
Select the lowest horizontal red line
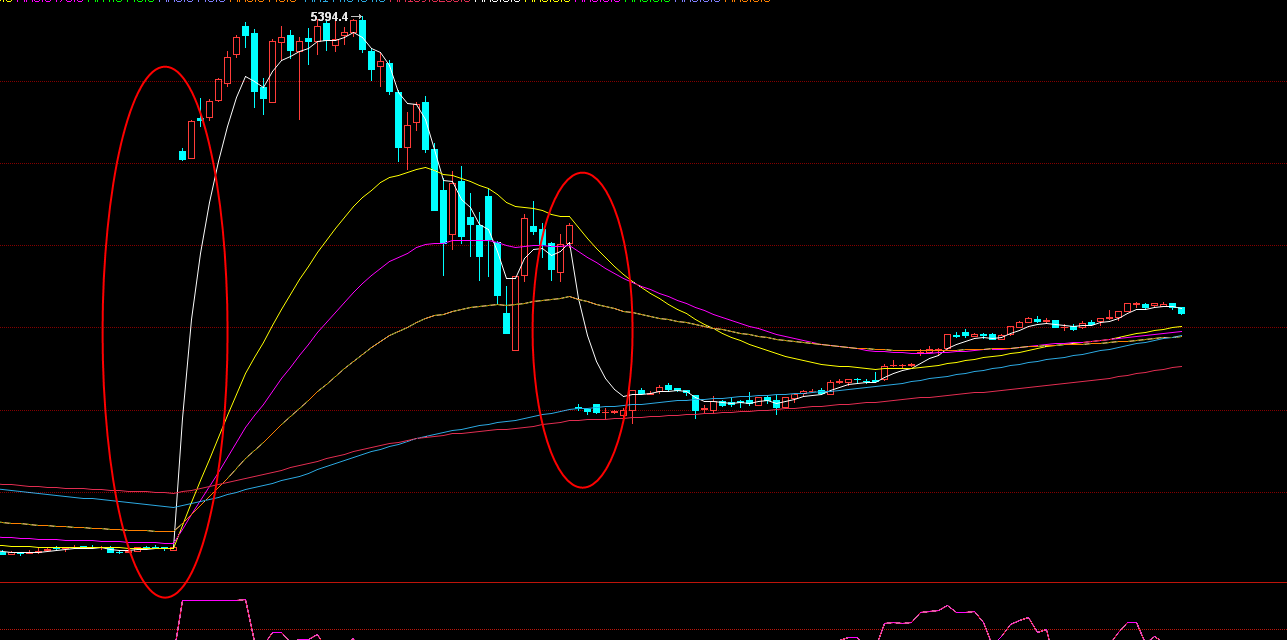(x=900, y=582)
